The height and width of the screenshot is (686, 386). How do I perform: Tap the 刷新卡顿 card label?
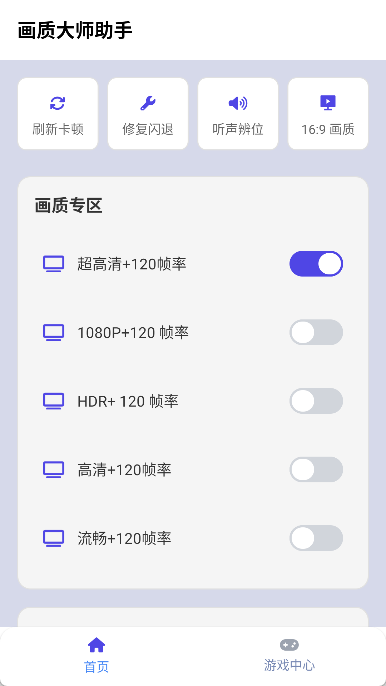pos(58,130)
